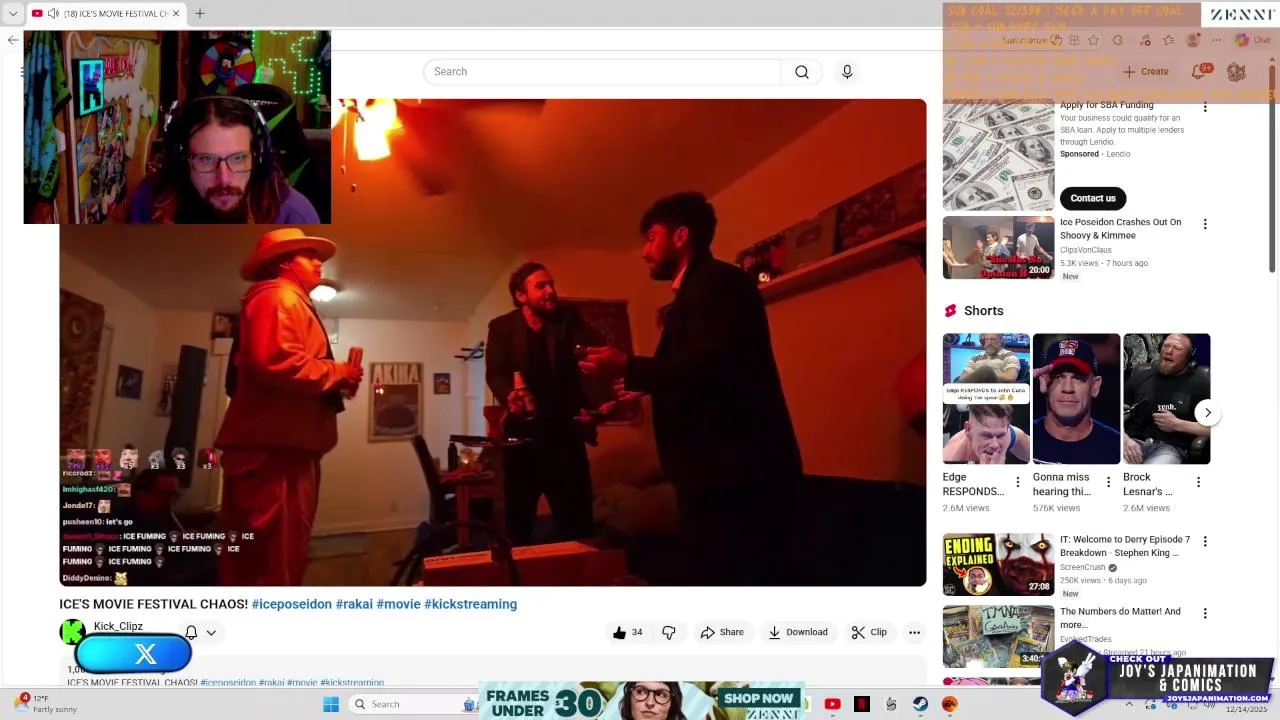Open the YouTube app in the taskbar

[x=832, y=704]
